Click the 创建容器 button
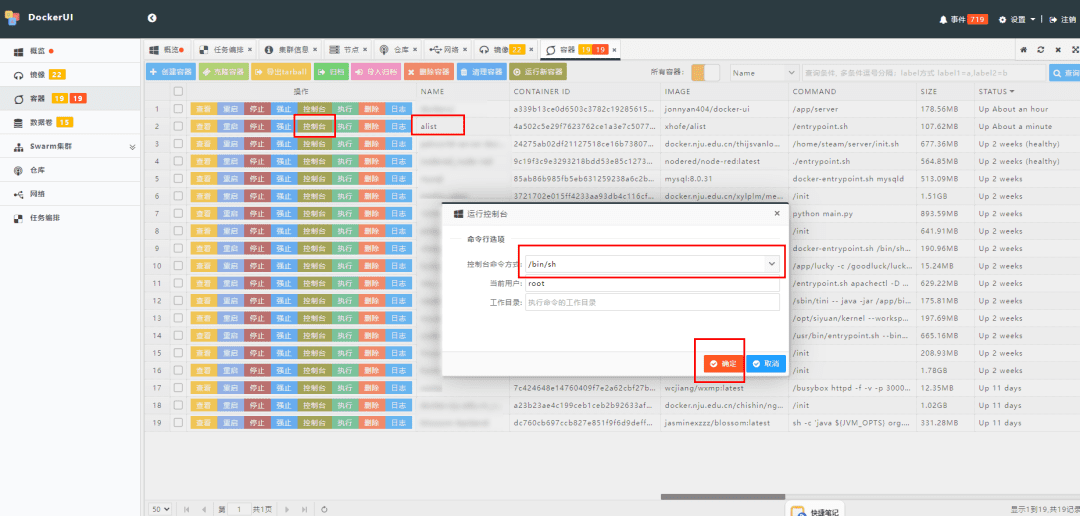The image size is (1080, 516). 170,72
